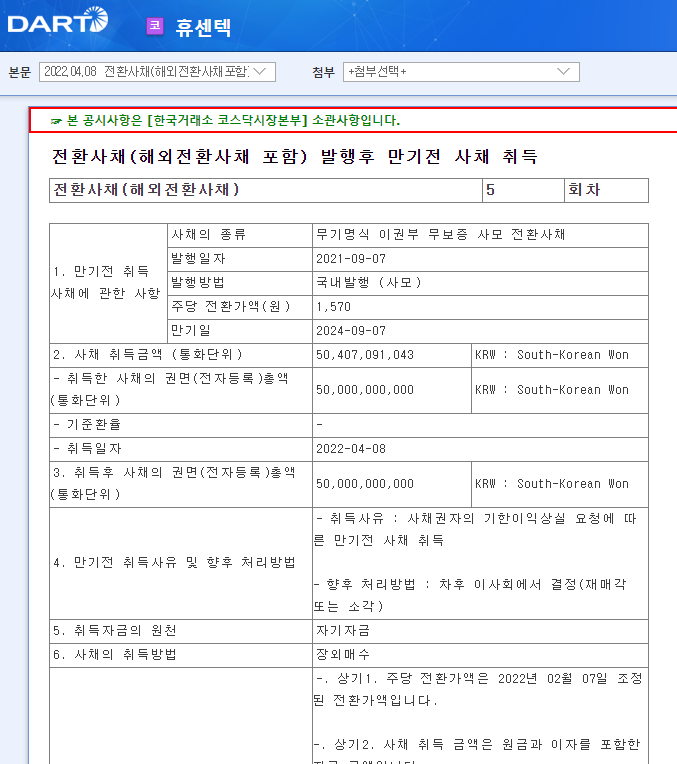Click the 2. 사채 취득금액 label

tap(148, 355)
